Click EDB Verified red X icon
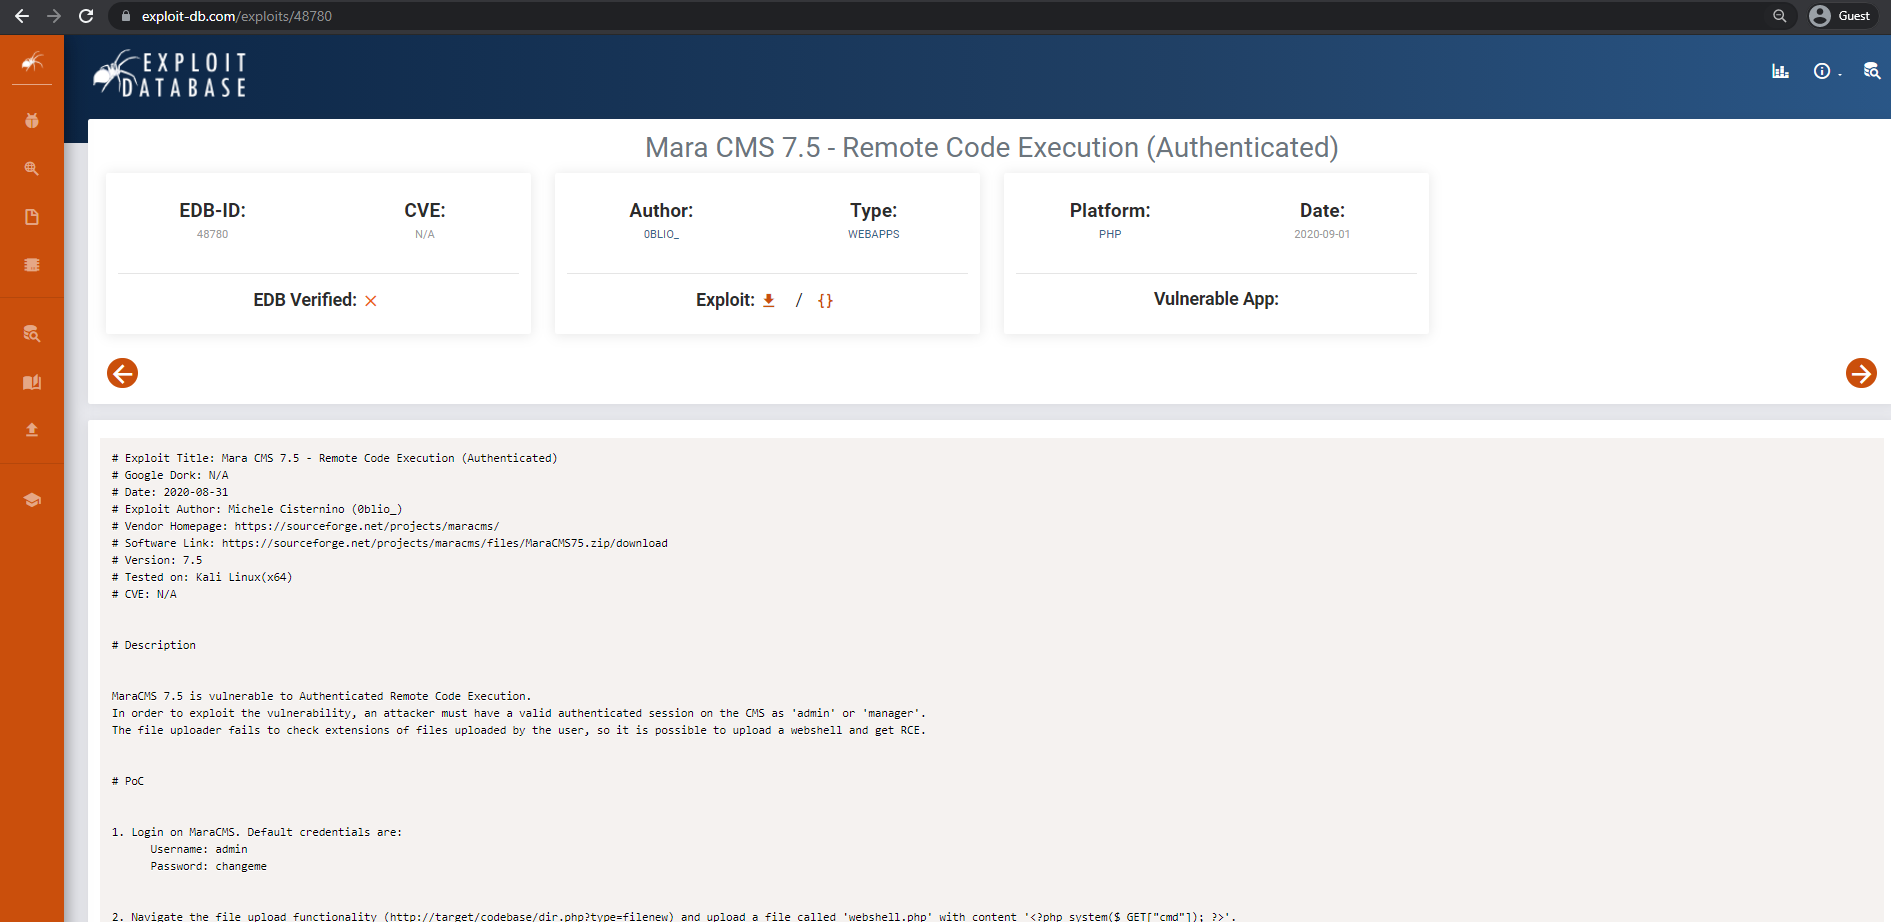 pos(371,301)
